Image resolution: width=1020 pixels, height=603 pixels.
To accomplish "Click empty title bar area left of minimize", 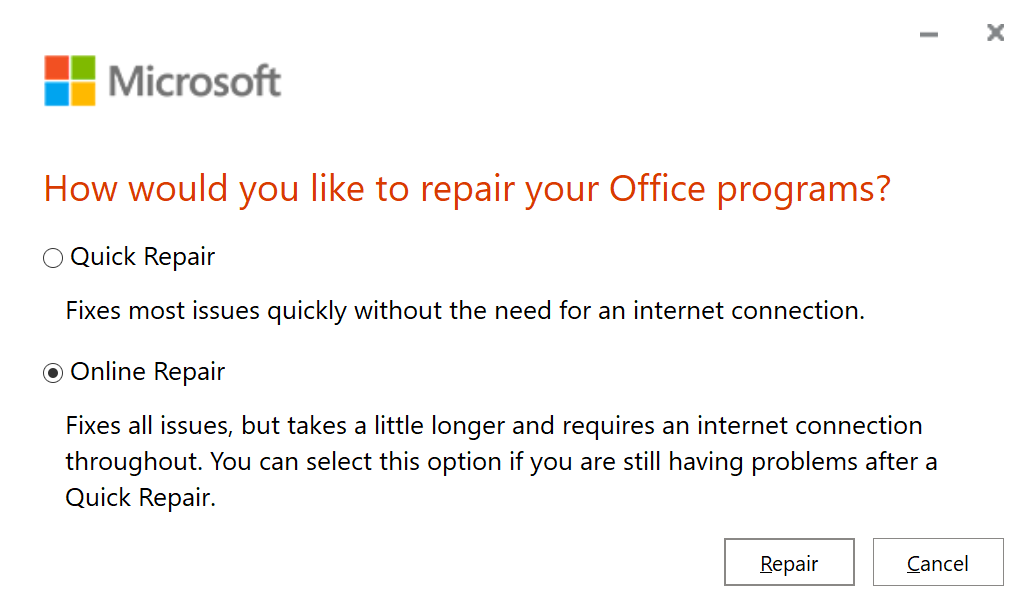I will (600, 30).
